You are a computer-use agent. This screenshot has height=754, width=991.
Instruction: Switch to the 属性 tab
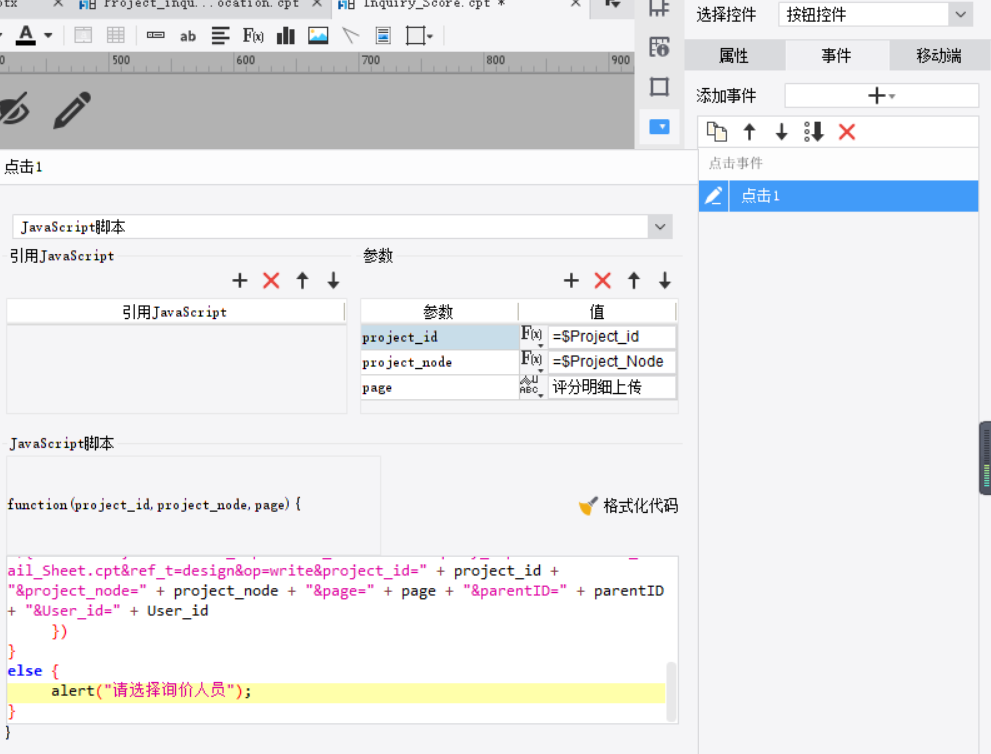click(734, 56)
